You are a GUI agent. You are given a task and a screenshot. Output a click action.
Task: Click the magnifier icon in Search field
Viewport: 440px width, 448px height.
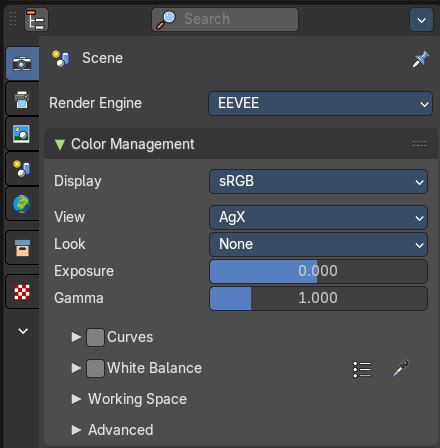(166, 20)
